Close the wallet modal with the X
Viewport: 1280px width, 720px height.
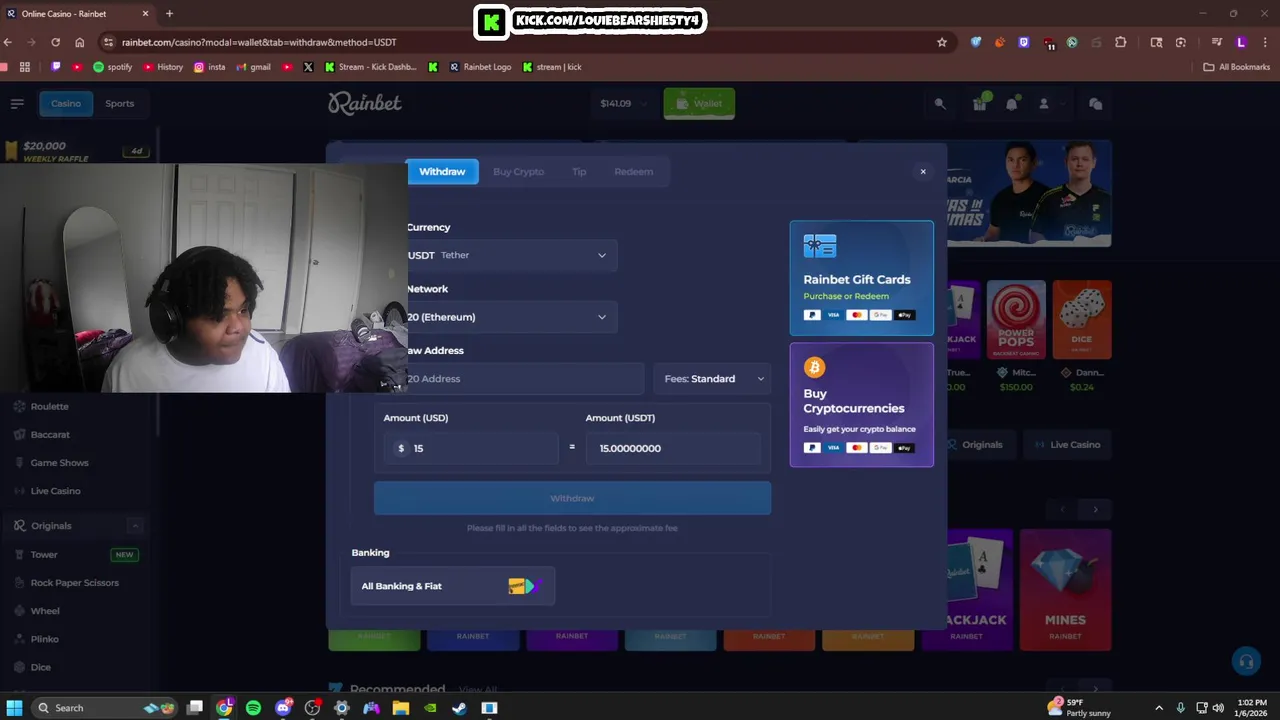coord(923,172)
